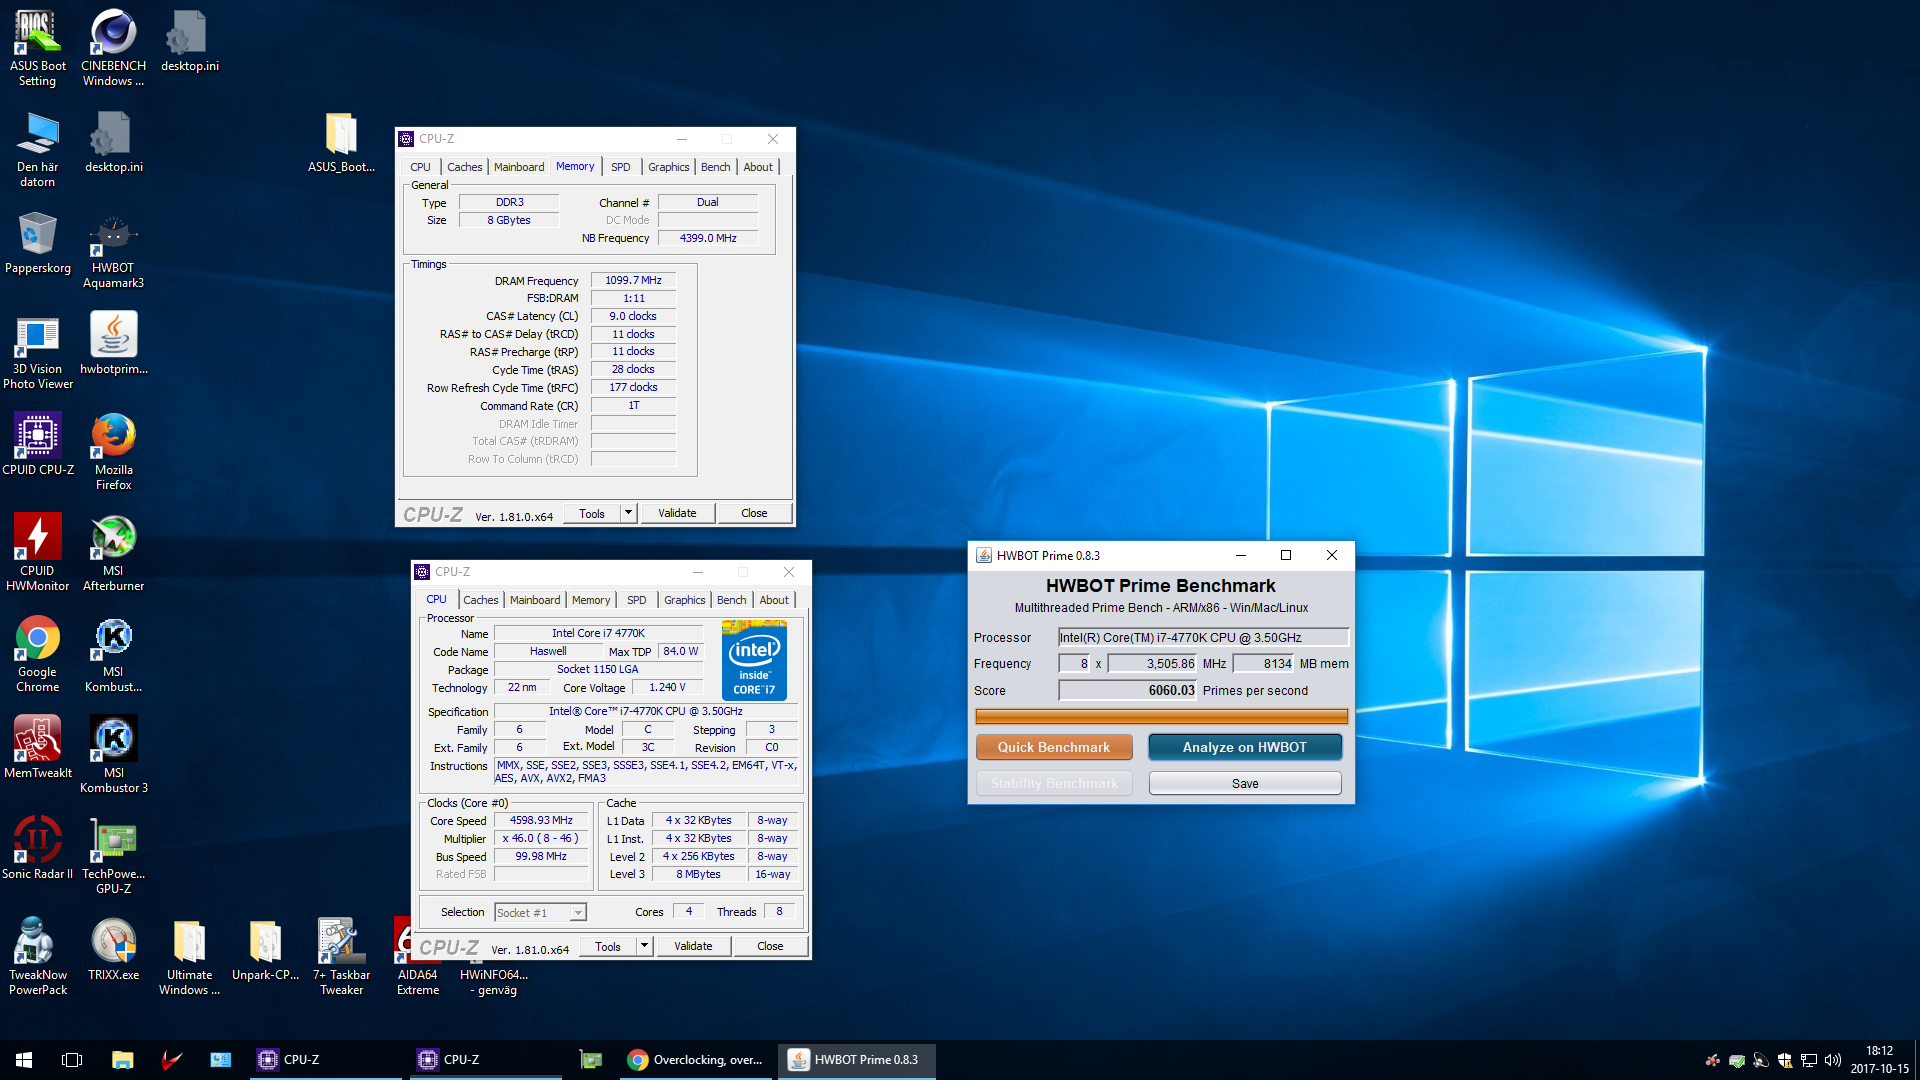Launch Mozilla Firefox from desktop

pos(113,452)
